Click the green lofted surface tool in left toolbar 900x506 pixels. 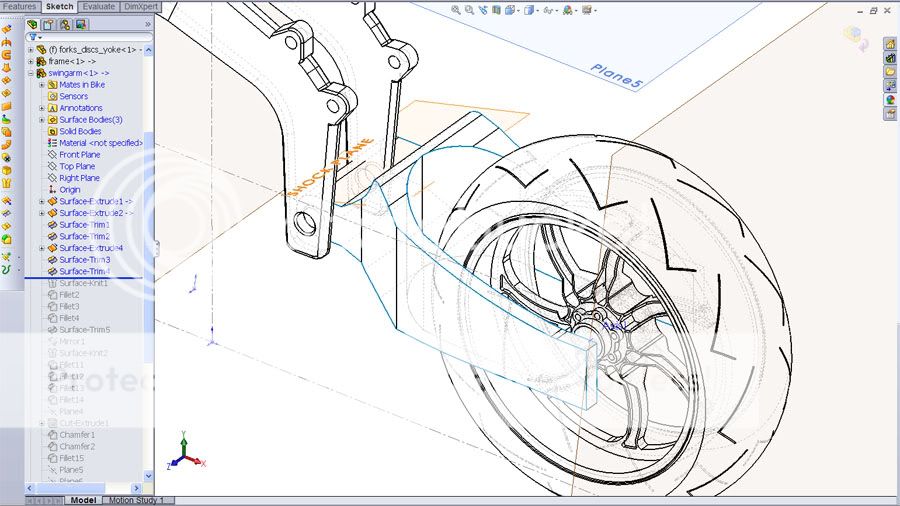[6, 119]
